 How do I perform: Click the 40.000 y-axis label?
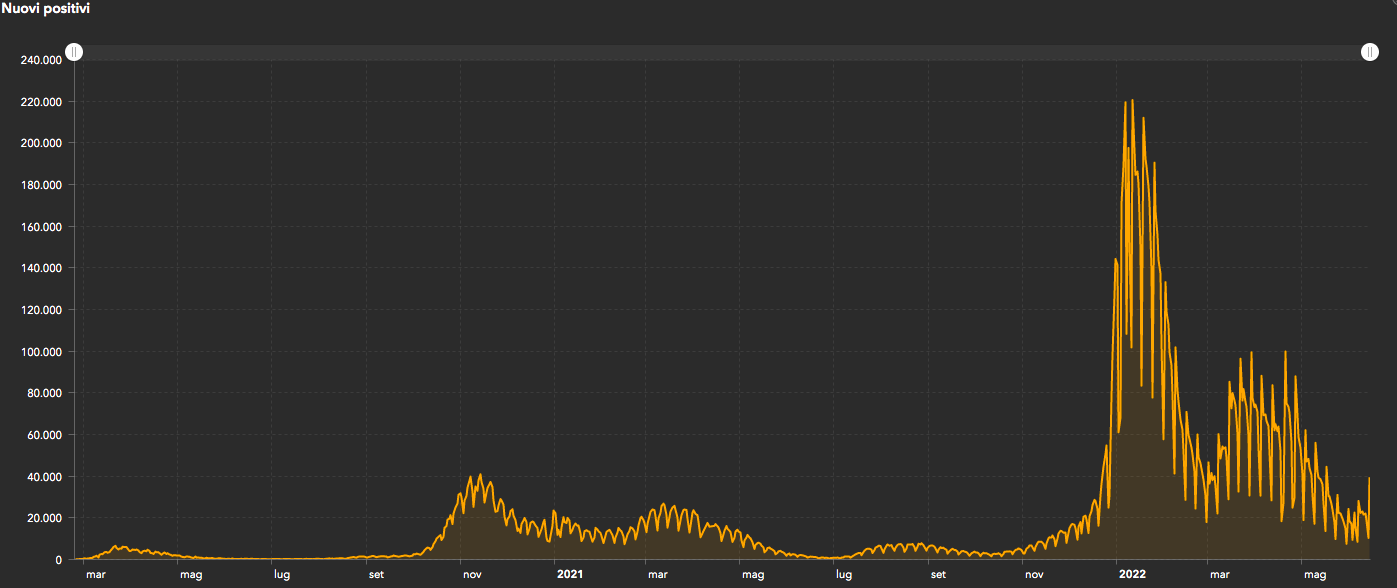tap(44, 477)
